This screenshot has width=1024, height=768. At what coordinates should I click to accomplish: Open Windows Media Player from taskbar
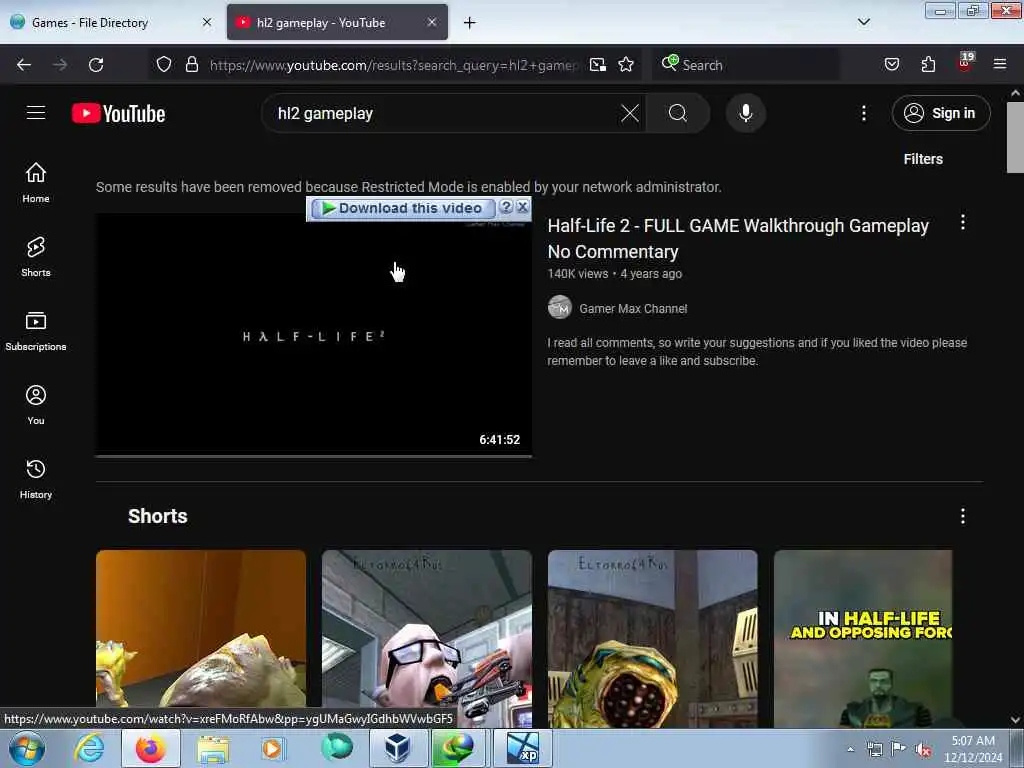tap(272, 748)
